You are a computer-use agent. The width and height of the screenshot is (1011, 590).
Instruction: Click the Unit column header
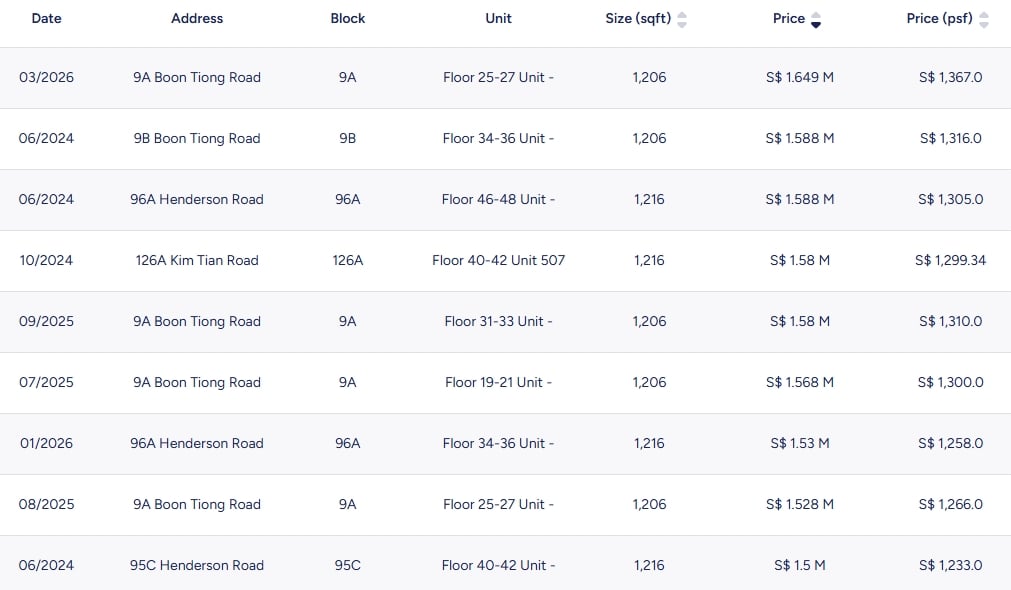click(x=498, y=18)
